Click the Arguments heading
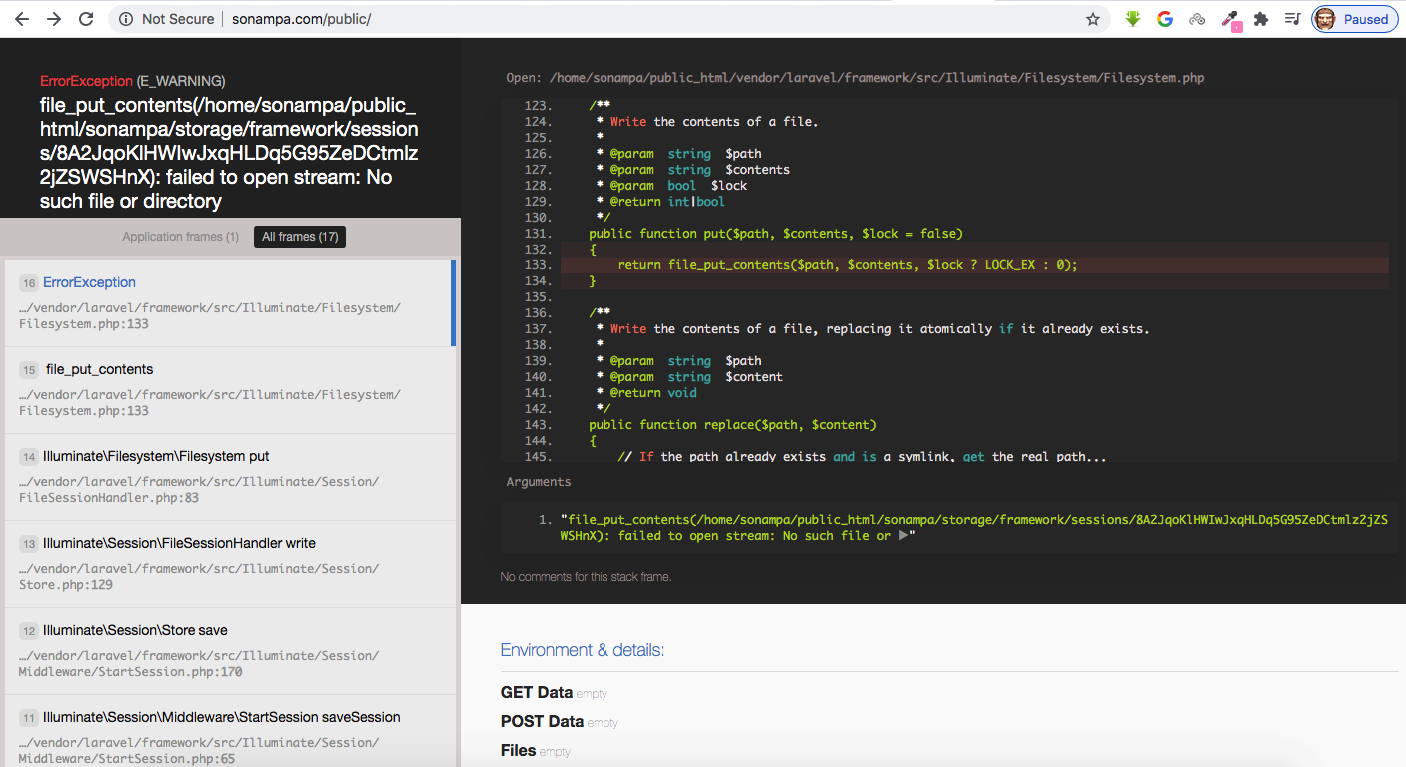 pos(539,482)
